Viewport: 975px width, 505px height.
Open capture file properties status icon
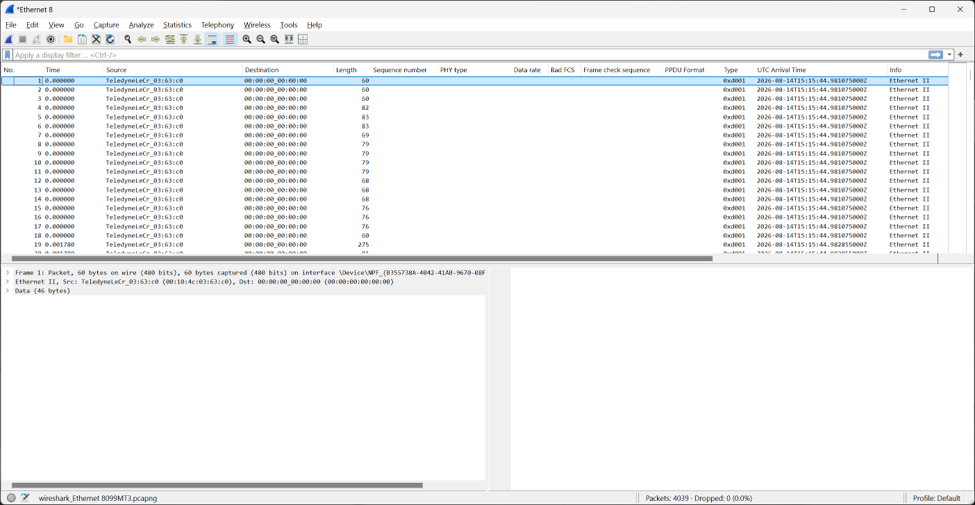25,498
